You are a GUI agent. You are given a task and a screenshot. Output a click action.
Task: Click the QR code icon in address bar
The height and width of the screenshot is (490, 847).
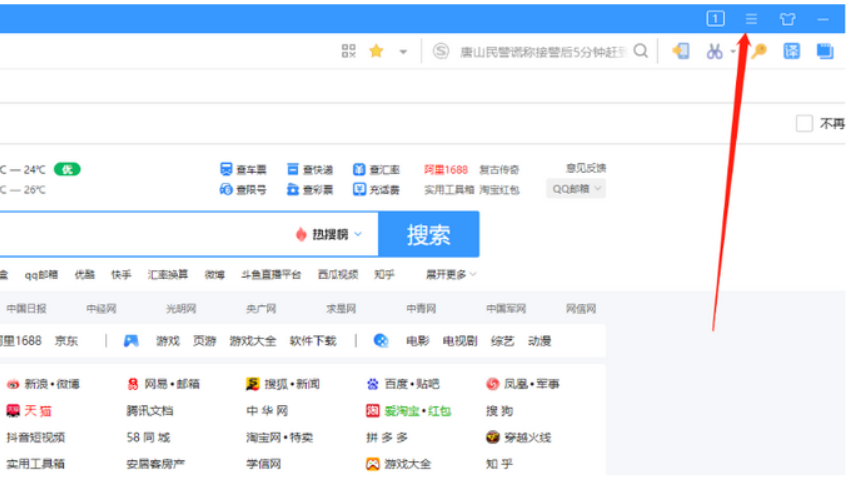coord(349,51)
